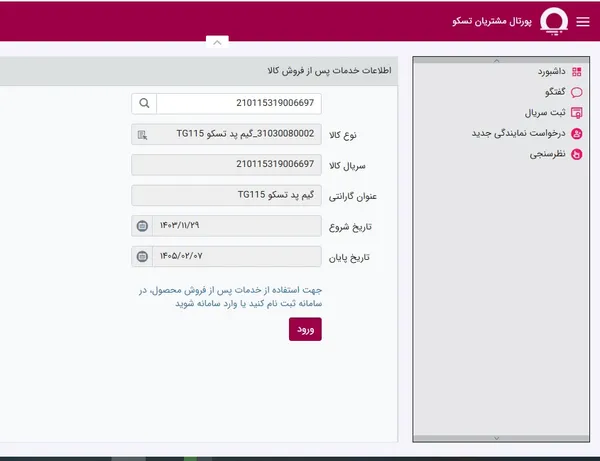Viewport: 600px width, 461px height.
Task: Click the dashboard grid icon
Action: (577, 72)
